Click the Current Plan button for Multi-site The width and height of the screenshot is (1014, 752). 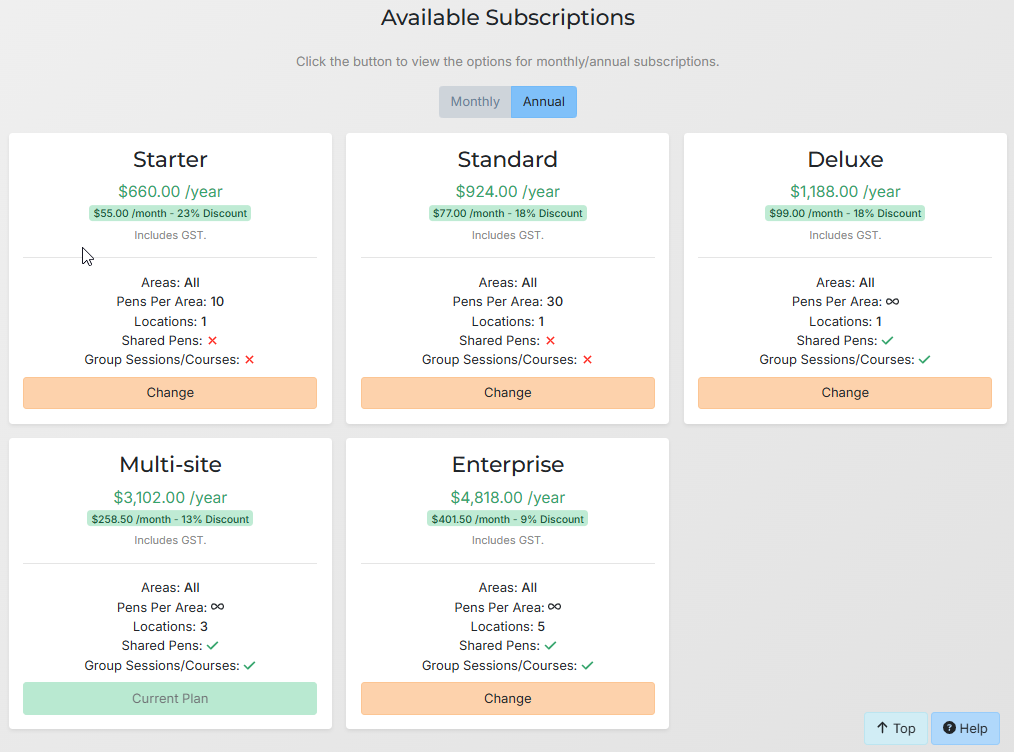(x=170, y=698)
